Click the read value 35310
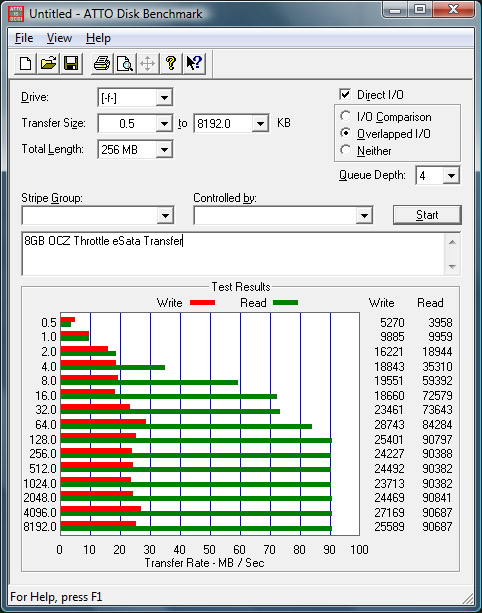 pos(437,367)
